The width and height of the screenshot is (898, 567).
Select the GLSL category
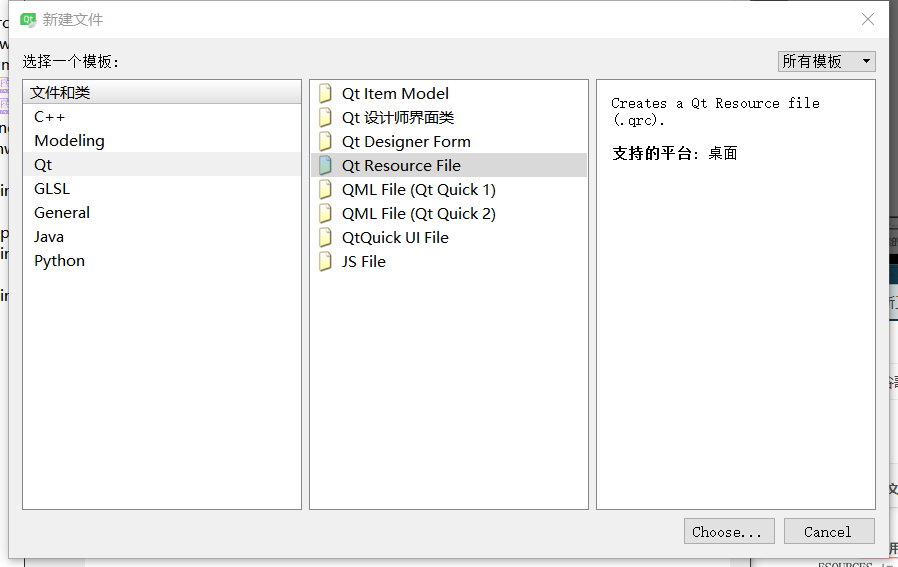click(162, 189)
